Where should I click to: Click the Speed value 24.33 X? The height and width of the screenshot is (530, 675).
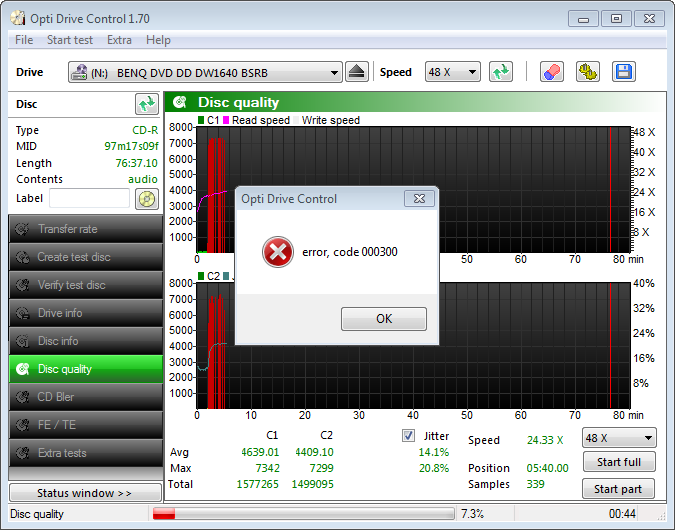point(545,440)
